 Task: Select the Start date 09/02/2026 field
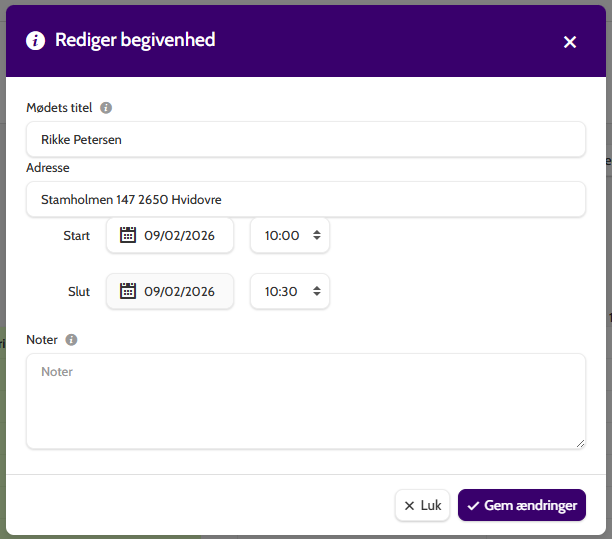170,235
